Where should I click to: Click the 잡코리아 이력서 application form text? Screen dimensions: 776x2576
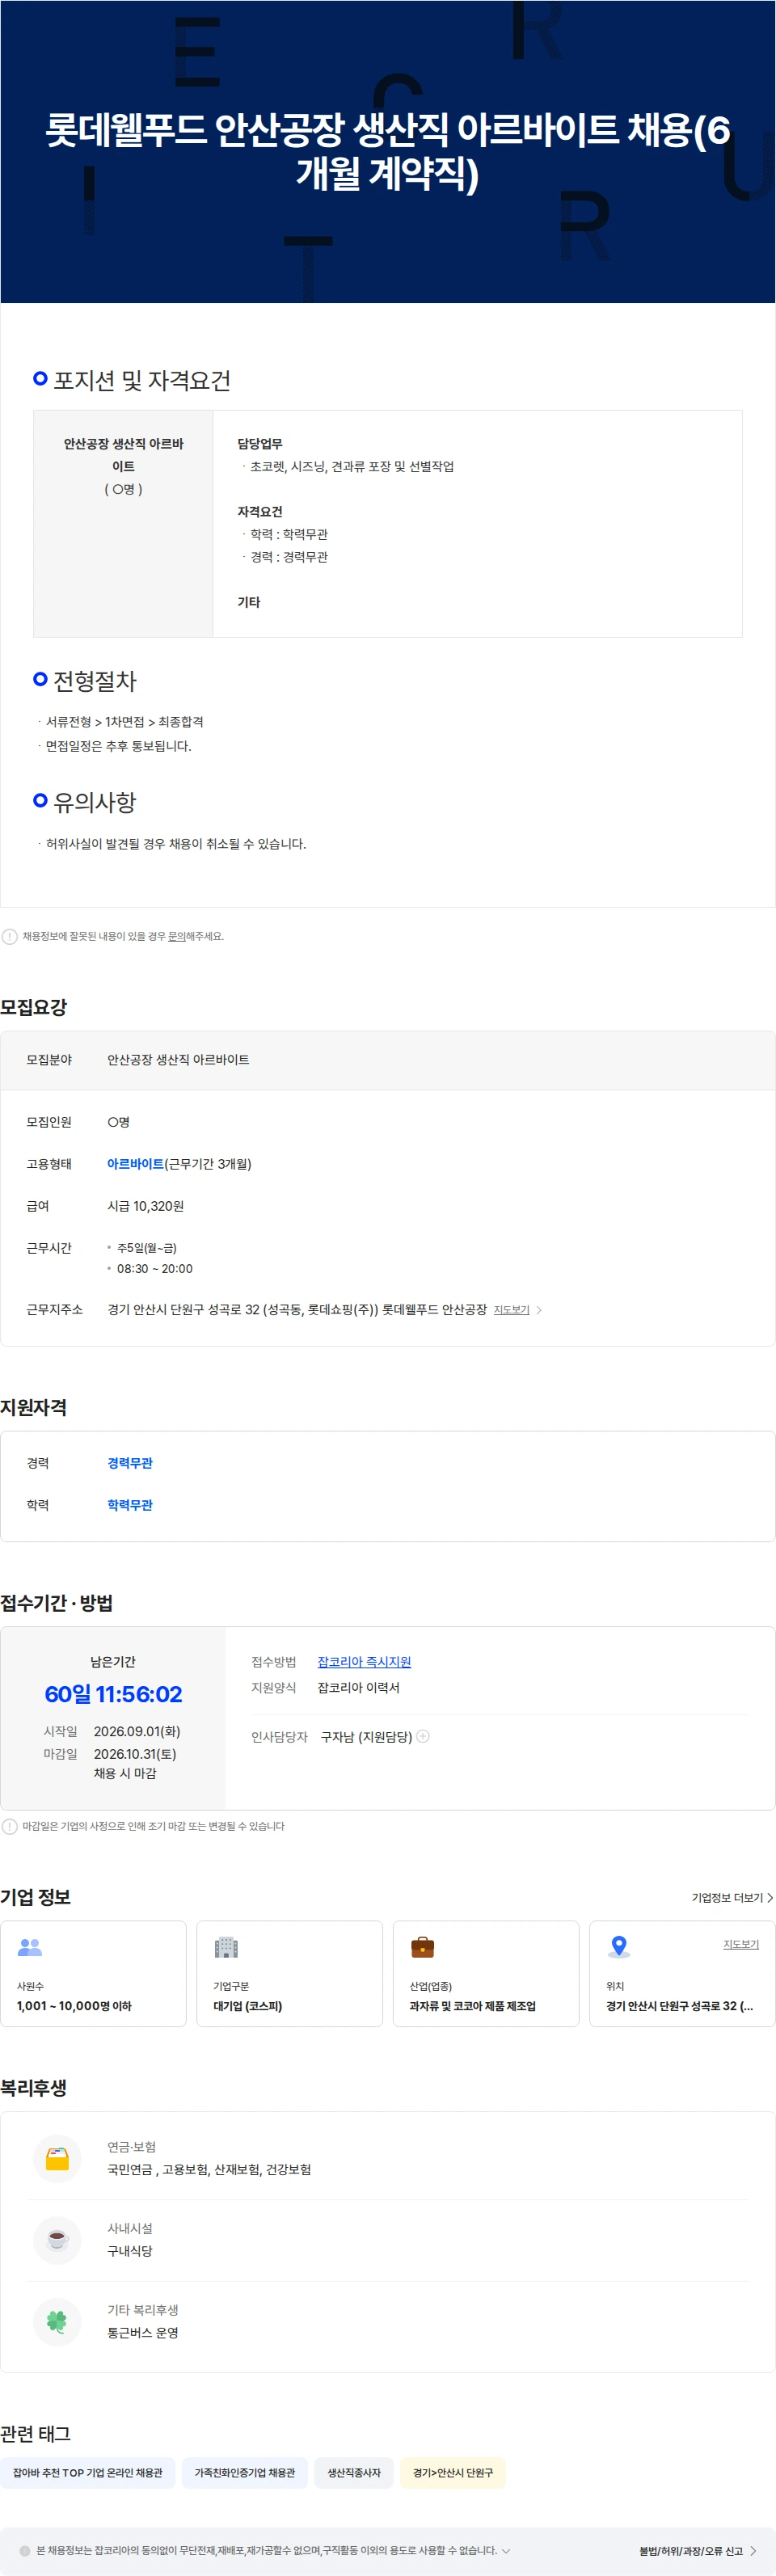[358, 1687]
